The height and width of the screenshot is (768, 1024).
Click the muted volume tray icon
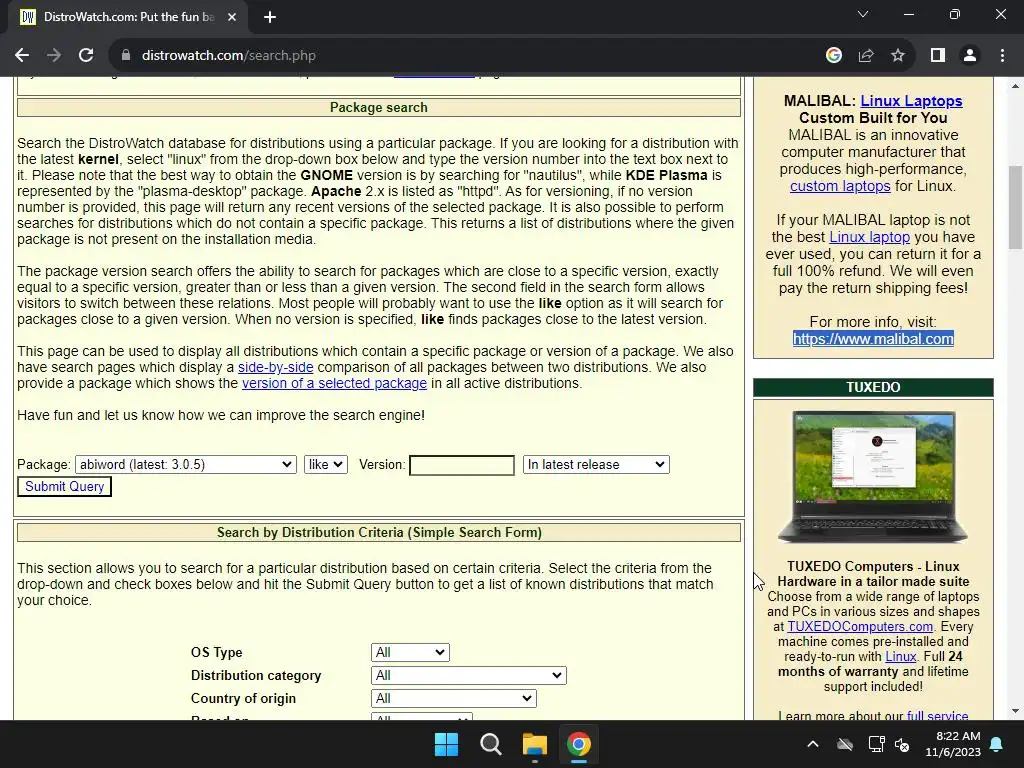[x=903, y=744]
